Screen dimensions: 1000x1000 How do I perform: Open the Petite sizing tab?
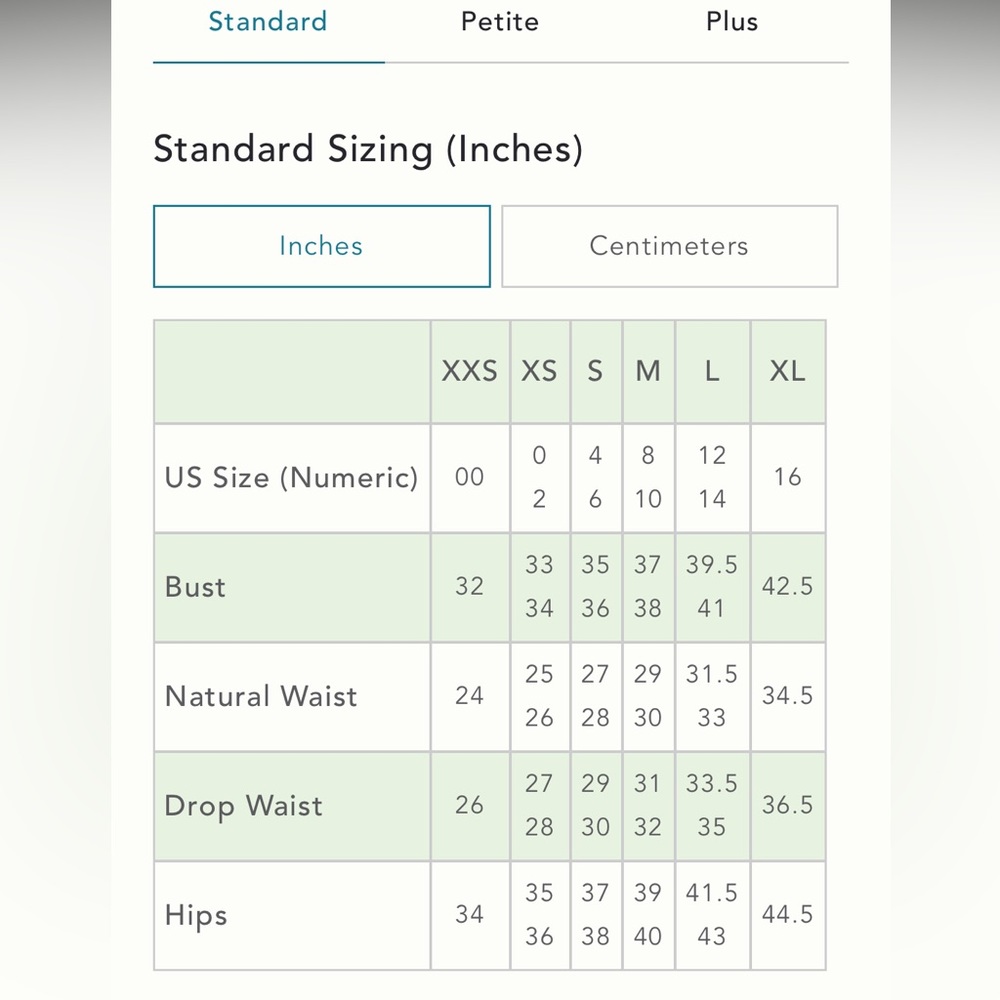(500, 22)
